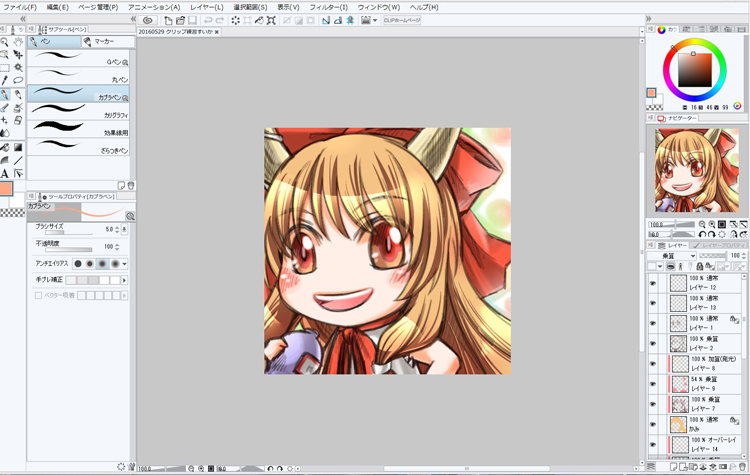Click the New file toolbar icon

(168, 20)
